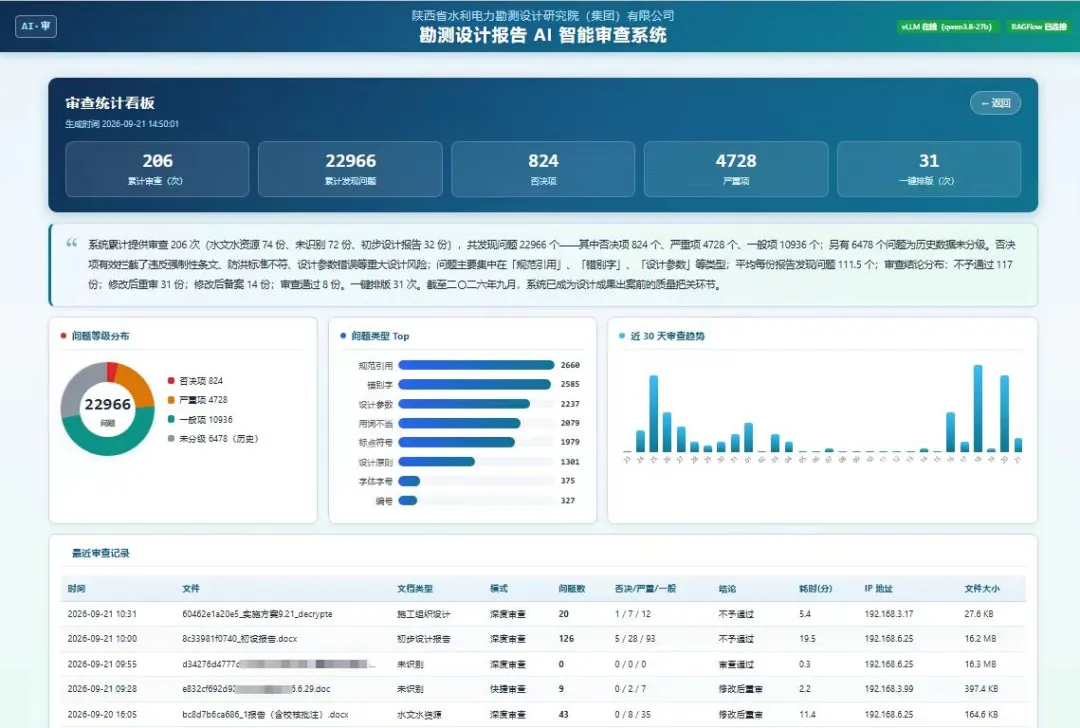The image size is (1080, 728).
Task: Click IP address 192.168.3.99
Action: point(889,689)
